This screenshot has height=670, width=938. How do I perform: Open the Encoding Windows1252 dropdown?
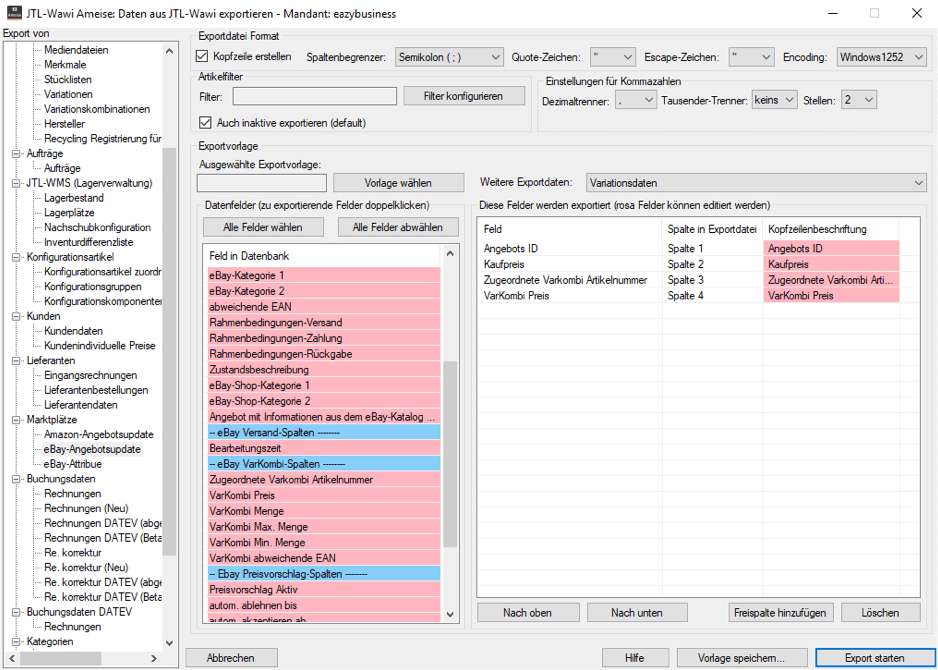pos(881,57)
